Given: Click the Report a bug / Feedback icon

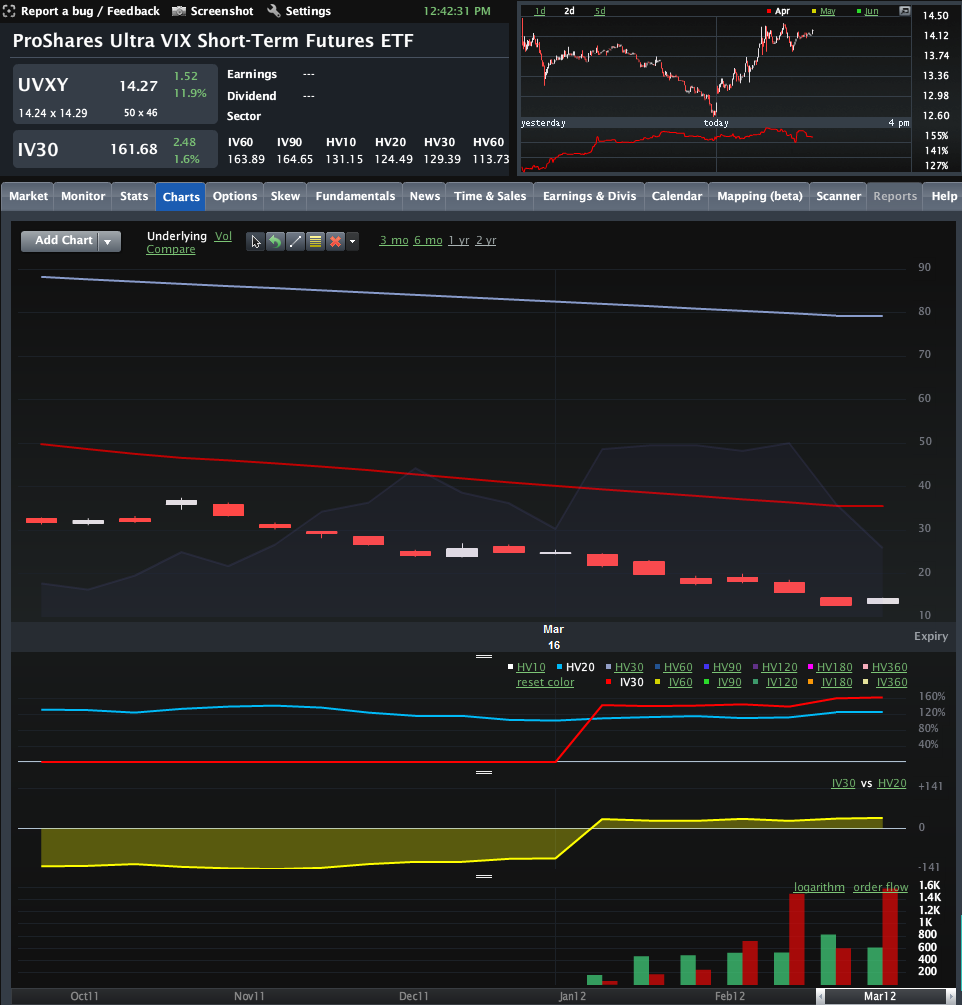Looking at the screenshot, I should 9,11.
